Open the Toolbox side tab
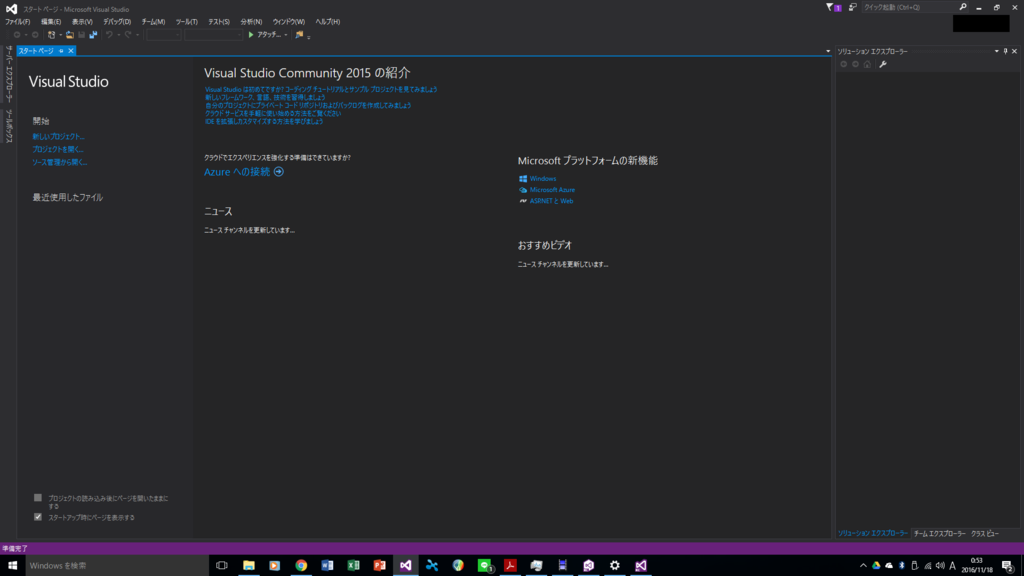This screenshot has width=1024, height=576. pyautogui.click(x=9, y=126)
